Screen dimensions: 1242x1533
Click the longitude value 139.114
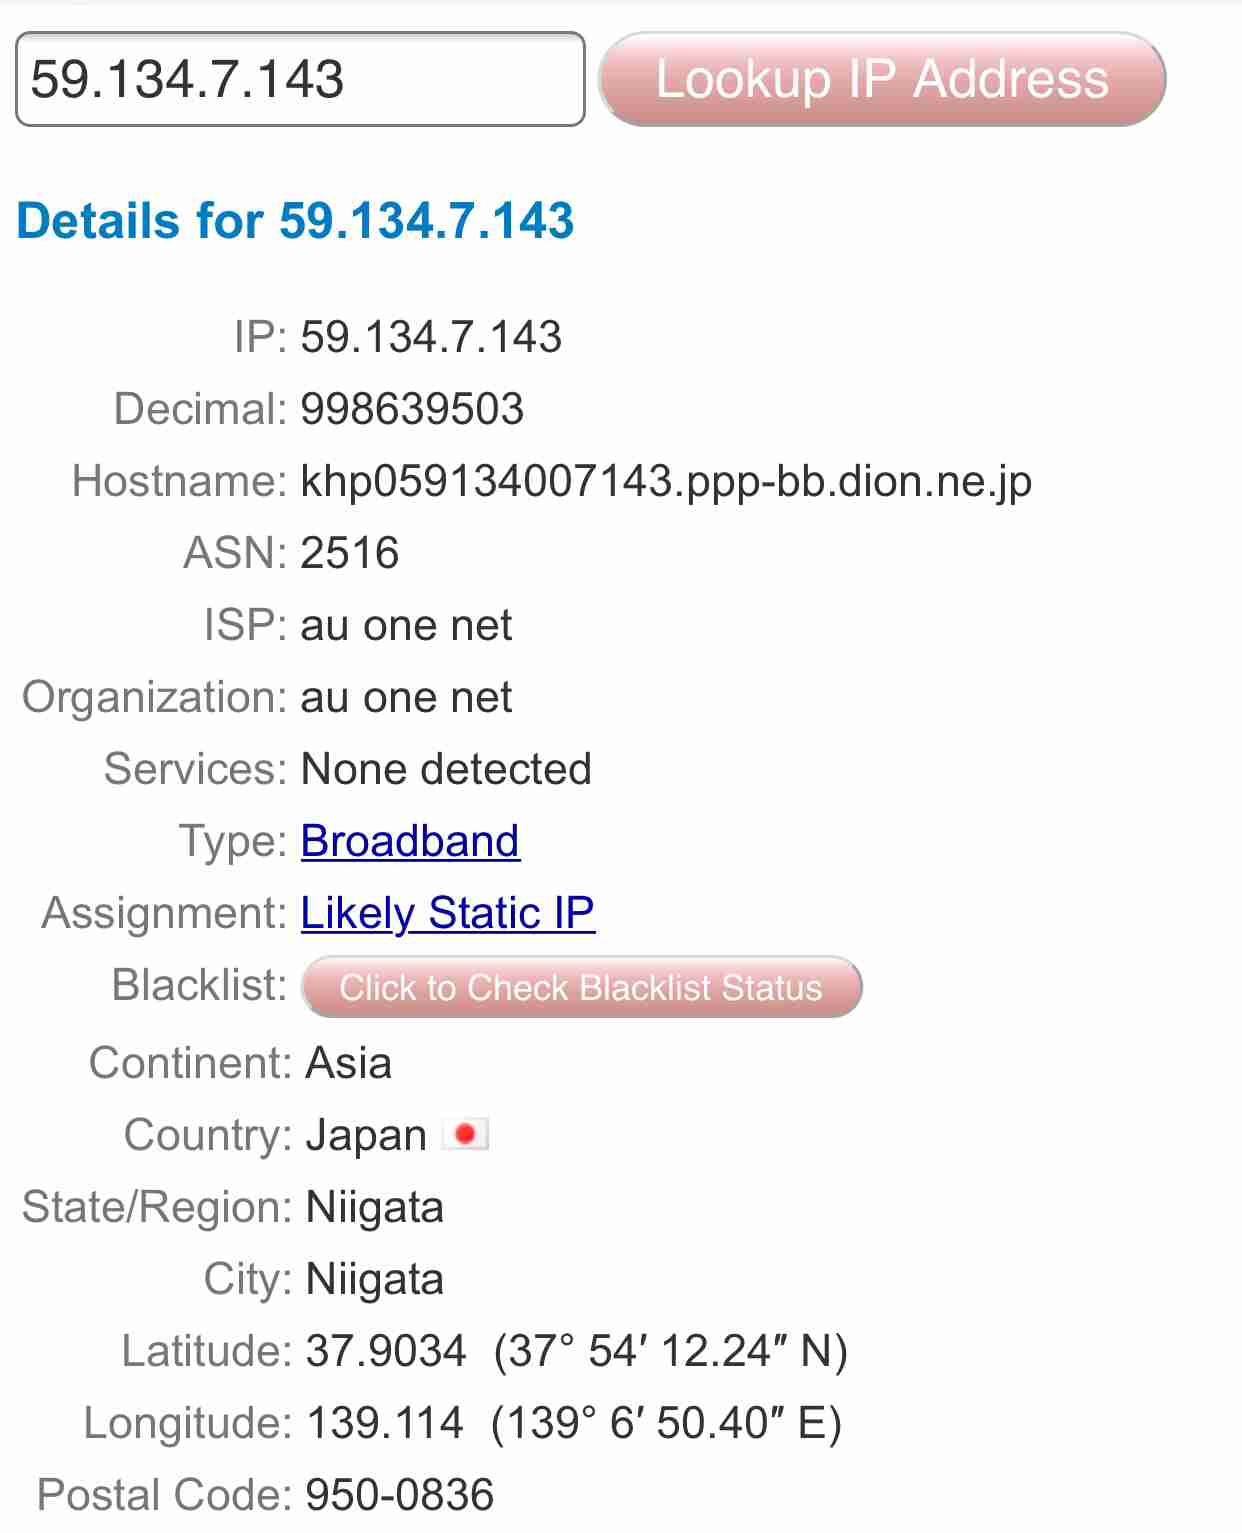click(385, 1423)
